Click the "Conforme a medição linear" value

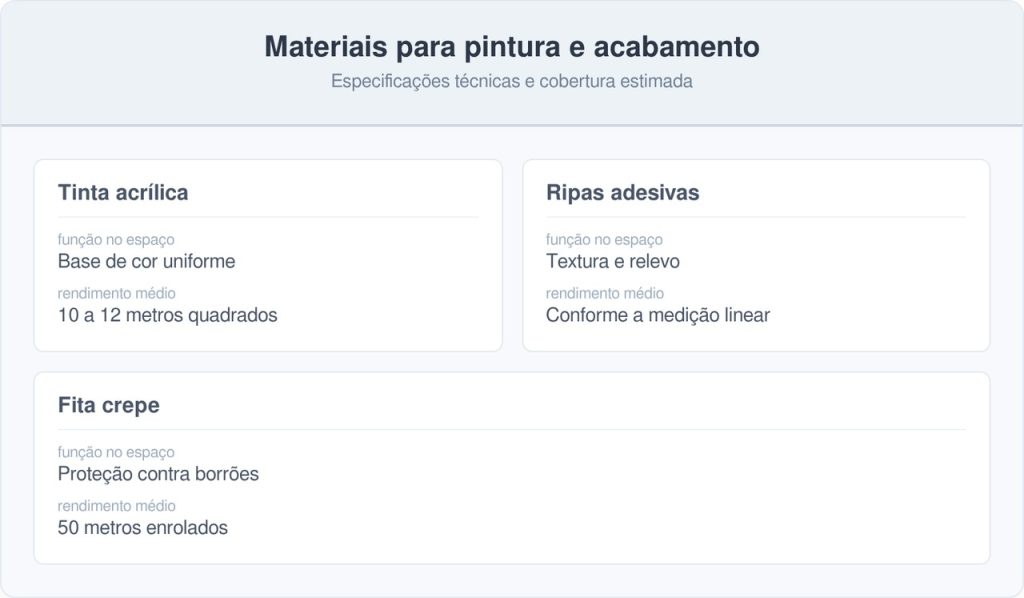pyautogui.click(x=657, y=315)
